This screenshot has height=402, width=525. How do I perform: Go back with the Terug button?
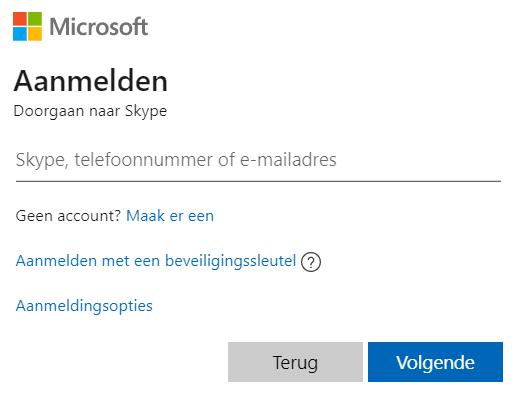coord(295,362)
